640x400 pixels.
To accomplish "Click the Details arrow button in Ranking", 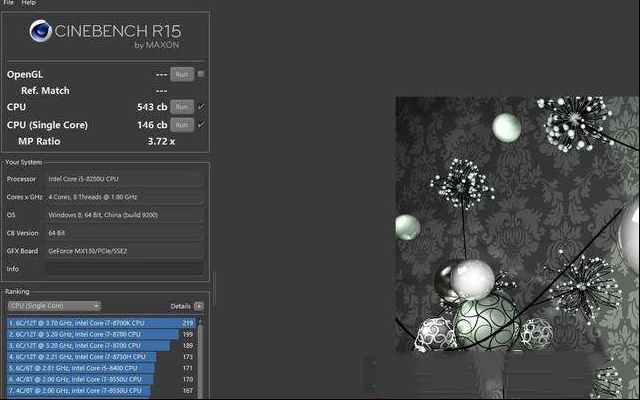I will pos(199,306).
